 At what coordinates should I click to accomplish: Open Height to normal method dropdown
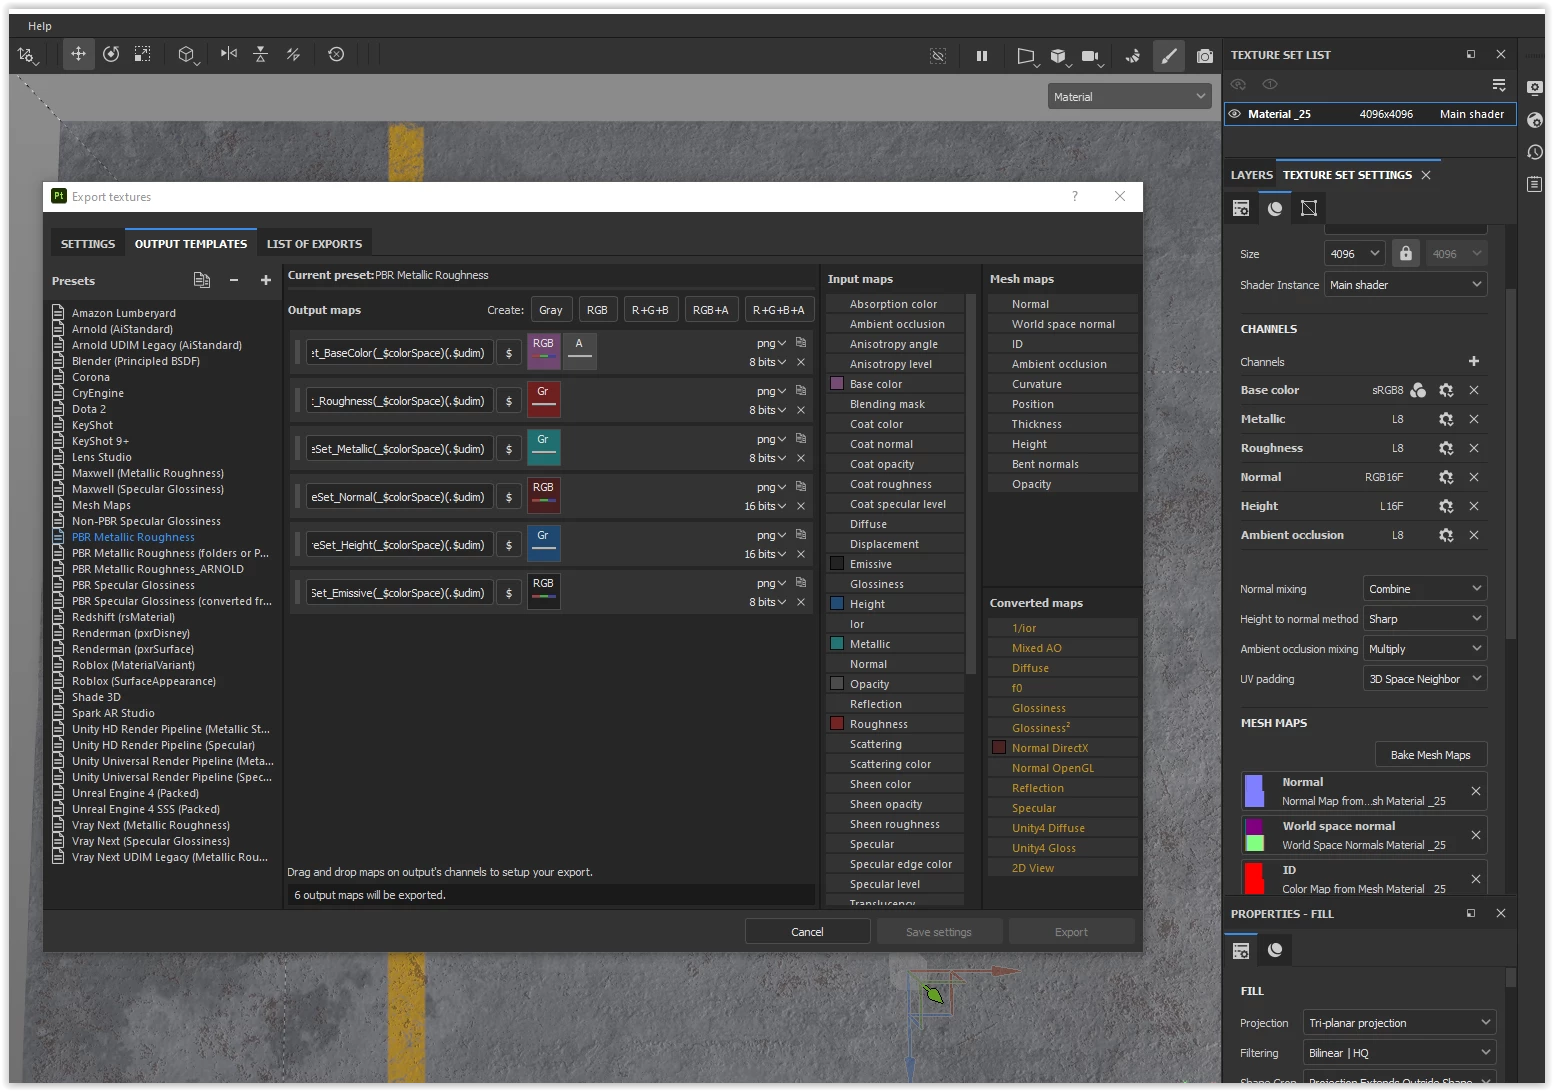(x=1425, y=619)
